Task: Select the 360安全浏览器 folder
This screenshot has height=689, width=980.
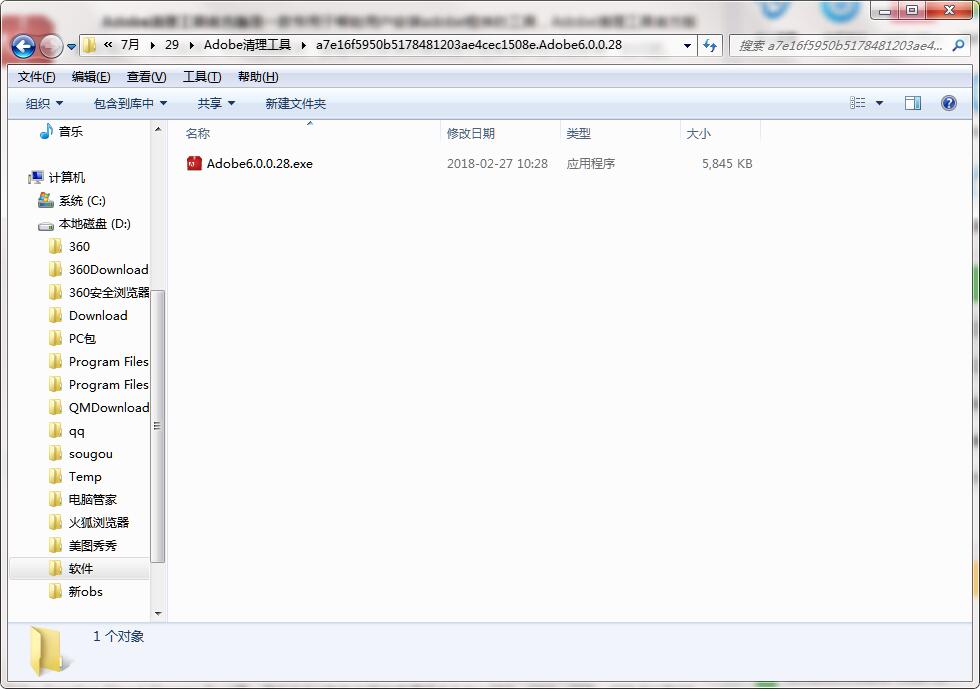Action: point(109,293)
